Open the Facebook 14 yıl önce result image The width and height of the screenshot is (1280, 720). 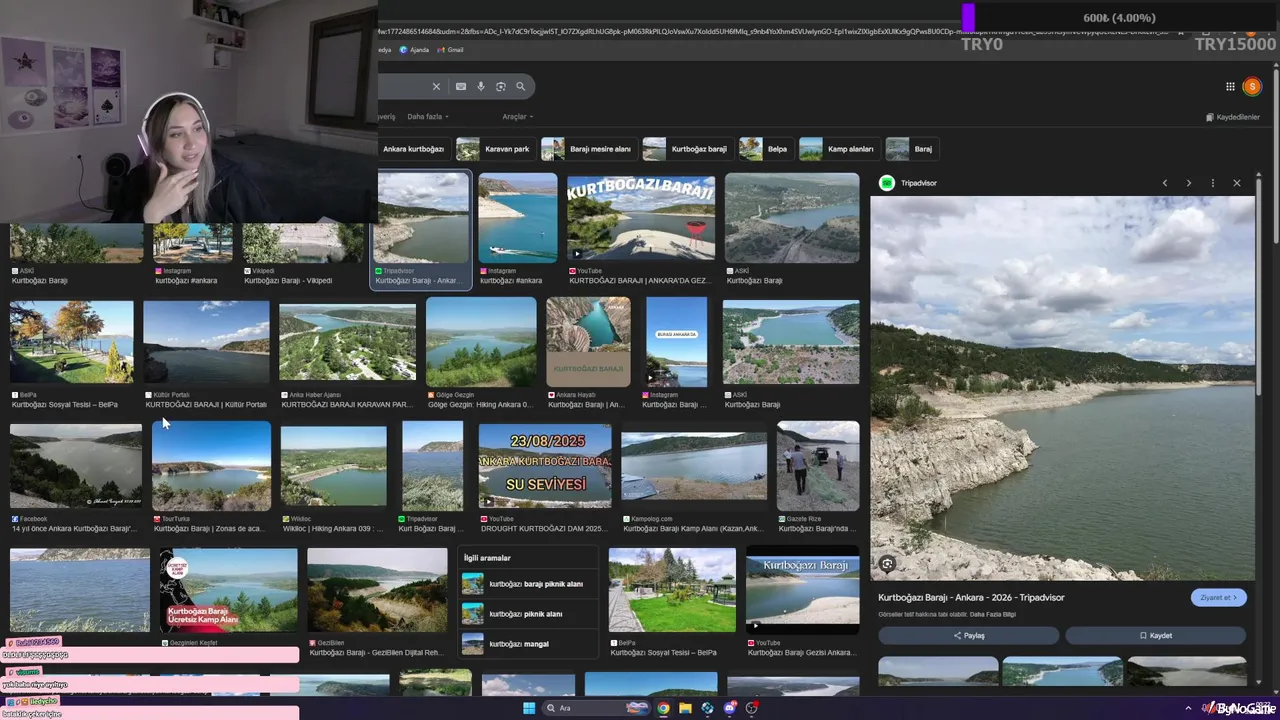pos(76,466)
